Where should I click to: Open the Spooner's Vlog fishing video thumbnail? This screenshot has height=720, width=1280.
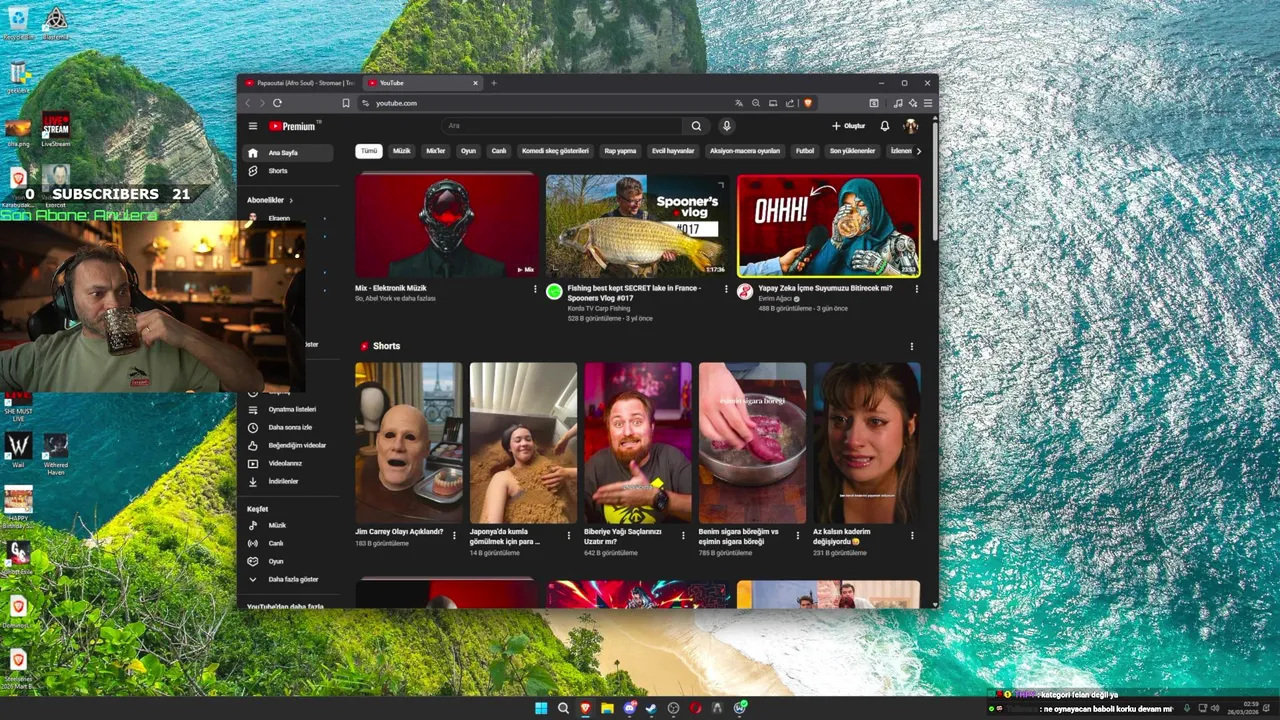click(x=637, y=226)
